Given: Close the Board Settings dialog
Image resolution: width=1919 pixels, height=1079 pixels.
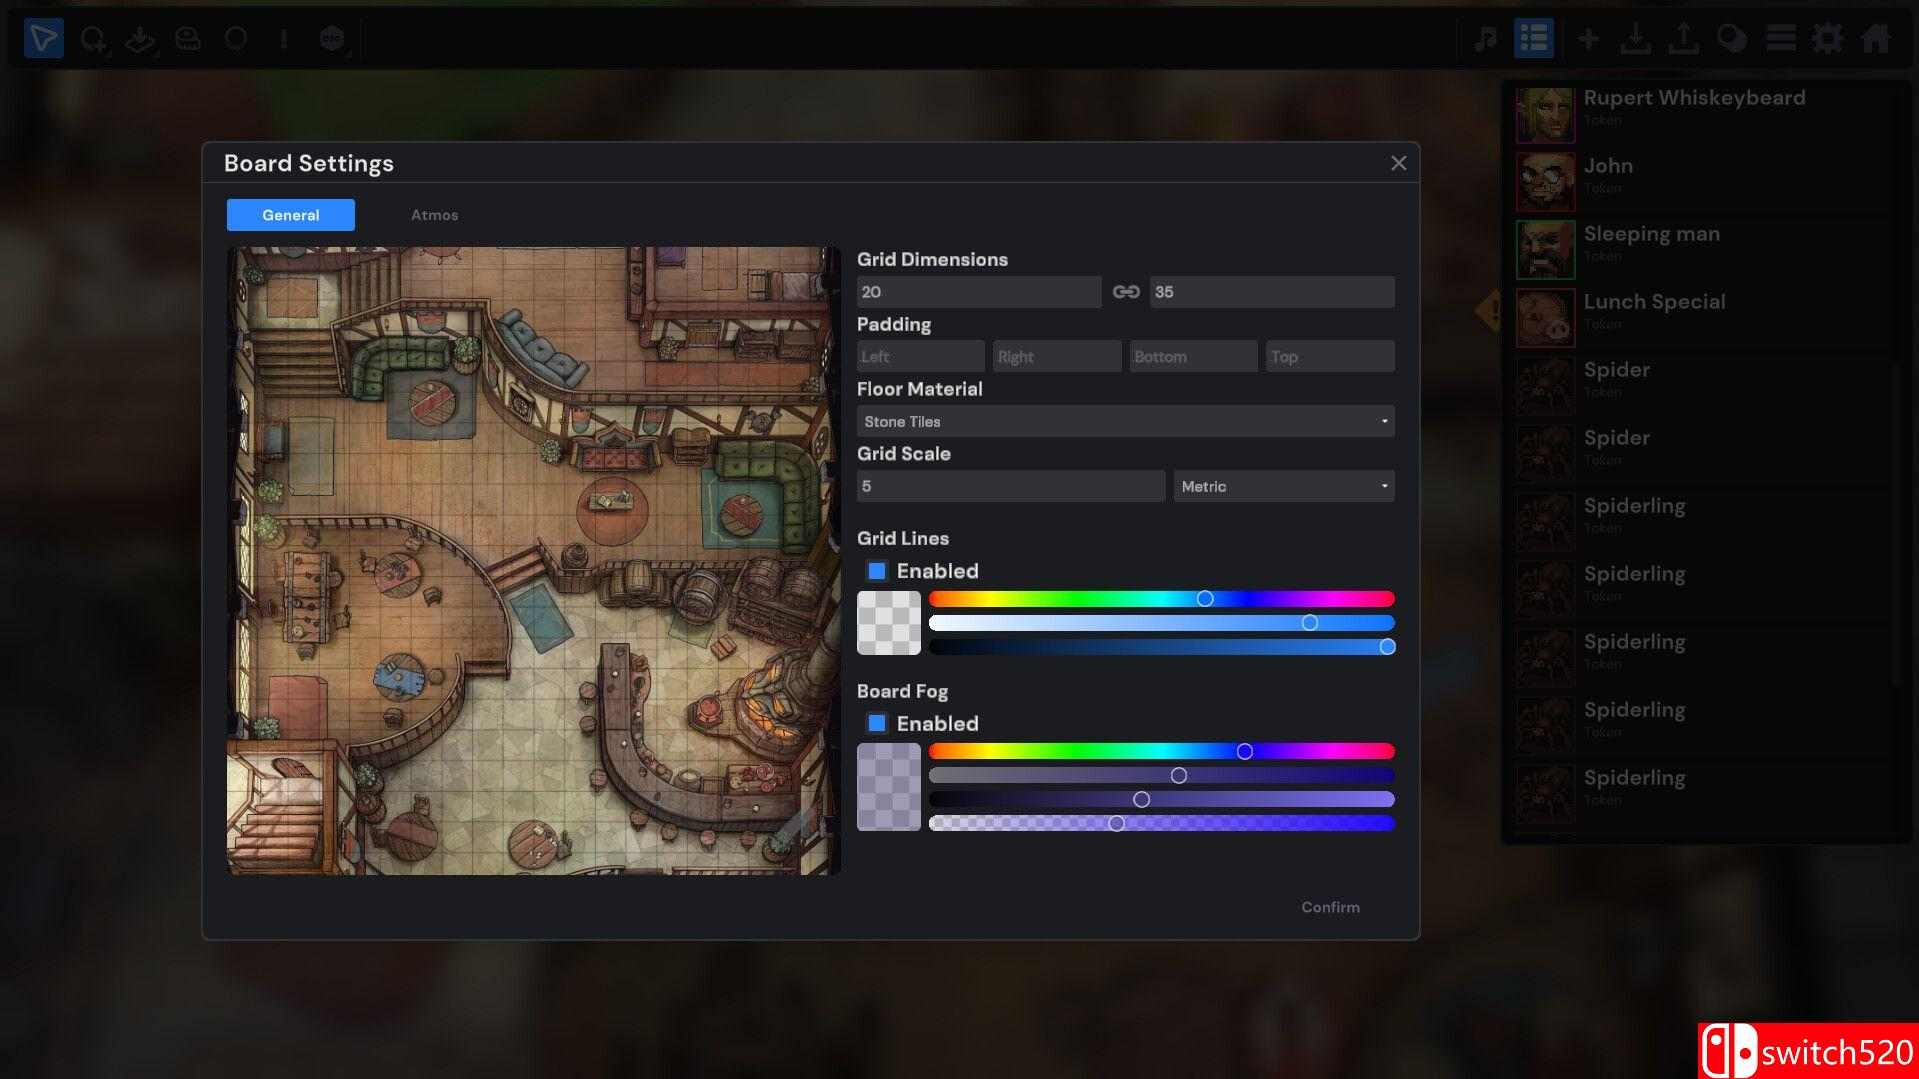Looking at the screenshot, I should coord(1398,163).
